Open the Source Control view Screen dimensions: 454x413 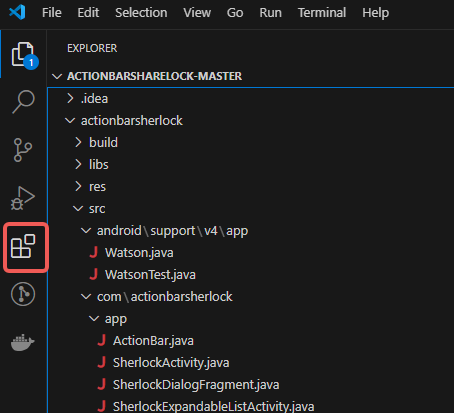[23, 150]
